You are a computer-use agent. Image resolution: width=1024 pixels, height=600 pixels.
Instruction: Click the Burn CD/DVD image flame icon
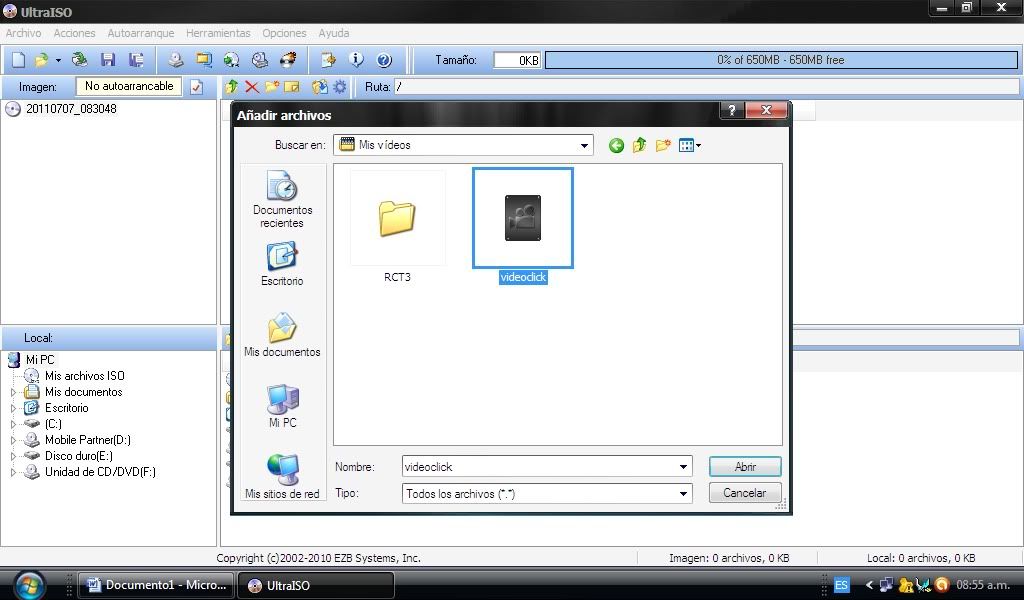click(288, 60)
